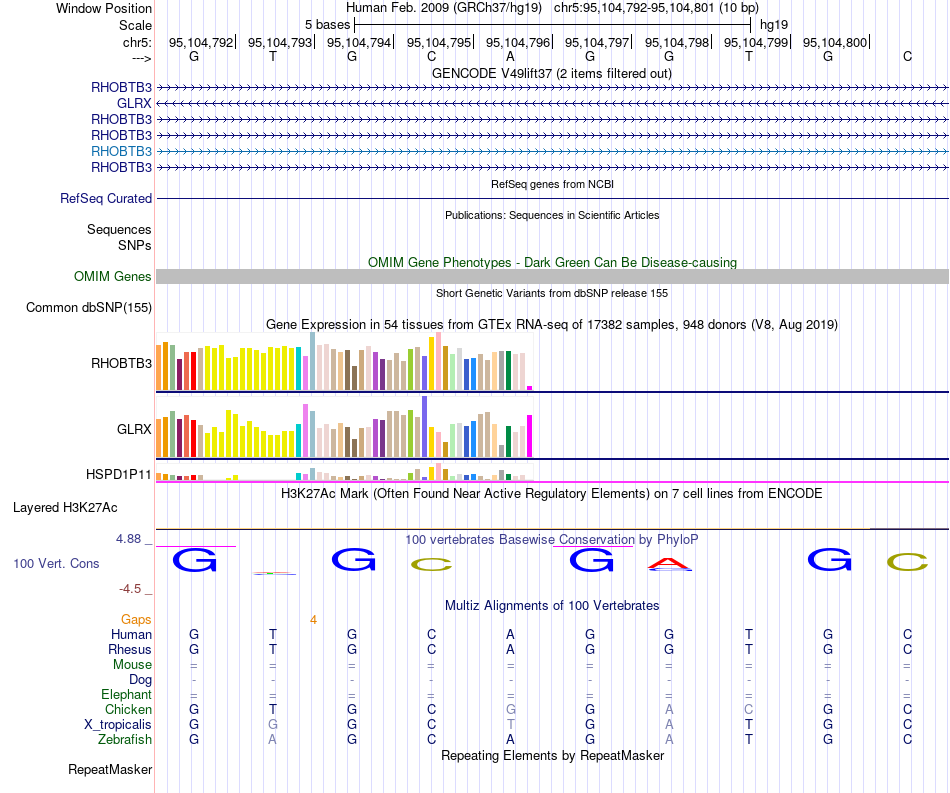This screenshot has height=793, width=950.
Task: Click the OMIM Genes label
Action: pyautogui.click(x=112, y=276)
